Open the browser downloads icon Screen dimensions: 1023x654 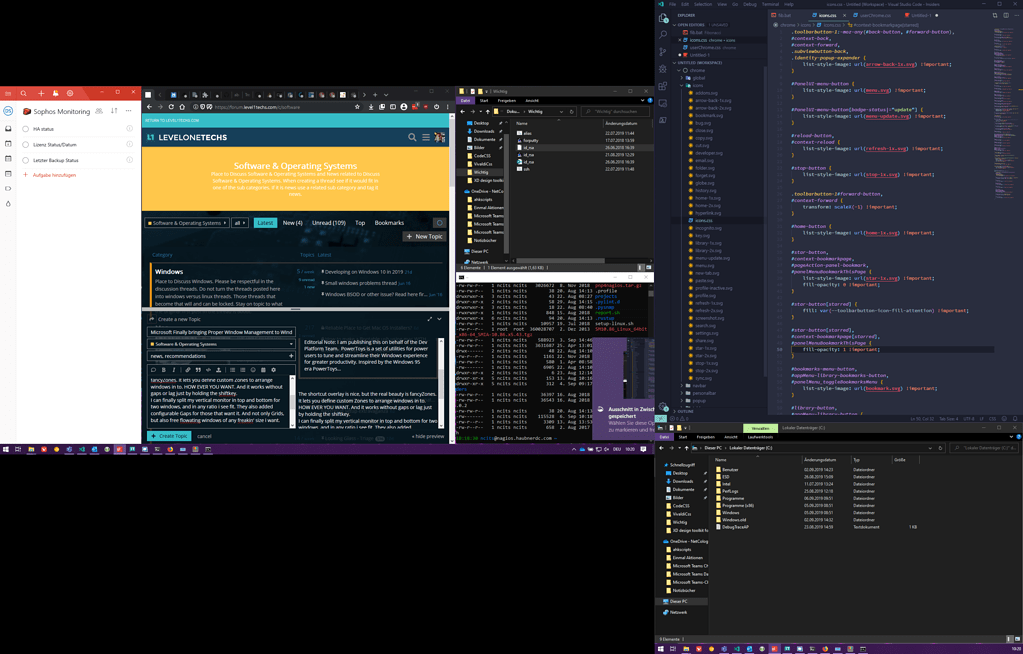371,107
